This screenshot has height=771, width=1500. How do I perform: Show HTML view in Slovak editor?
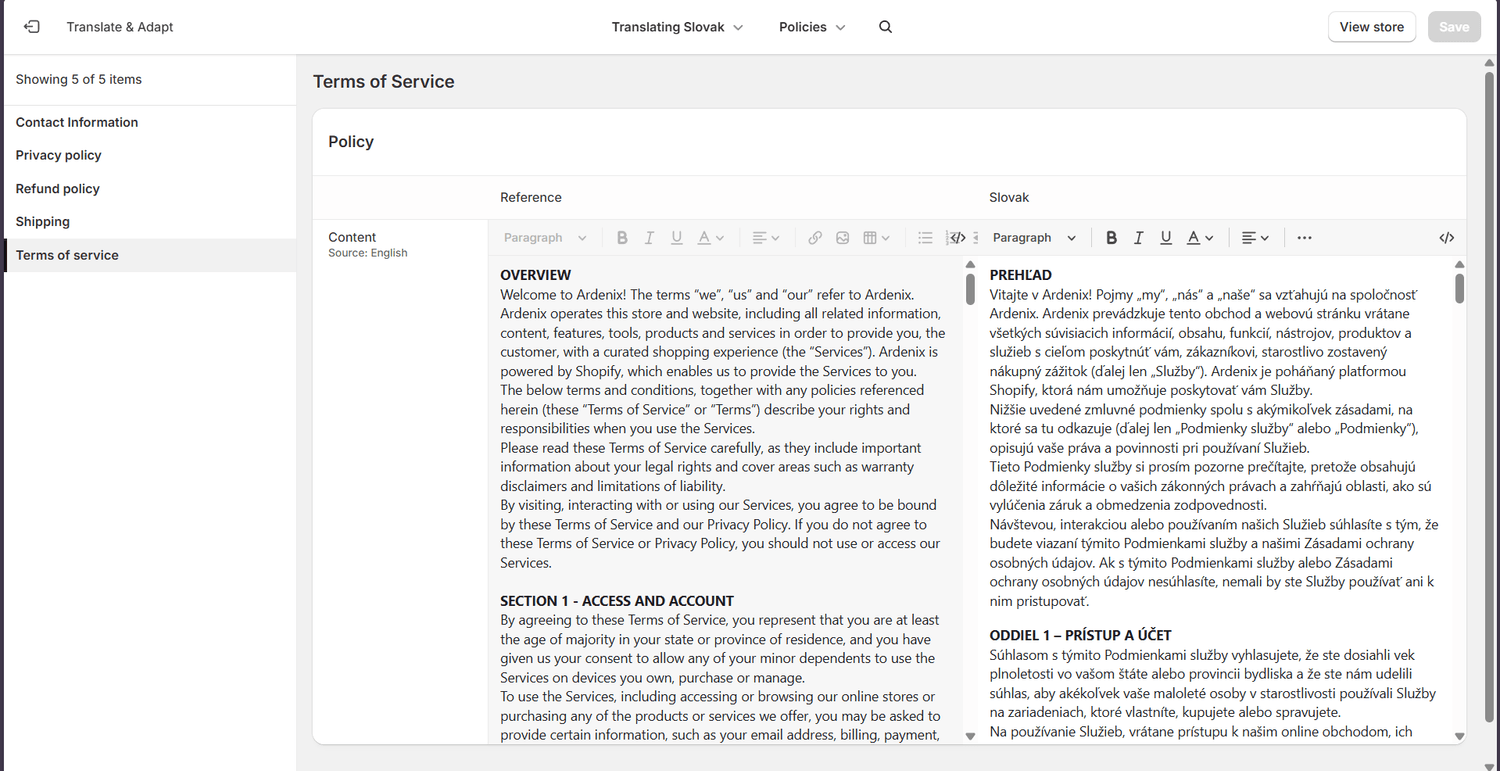(1446, 238)
